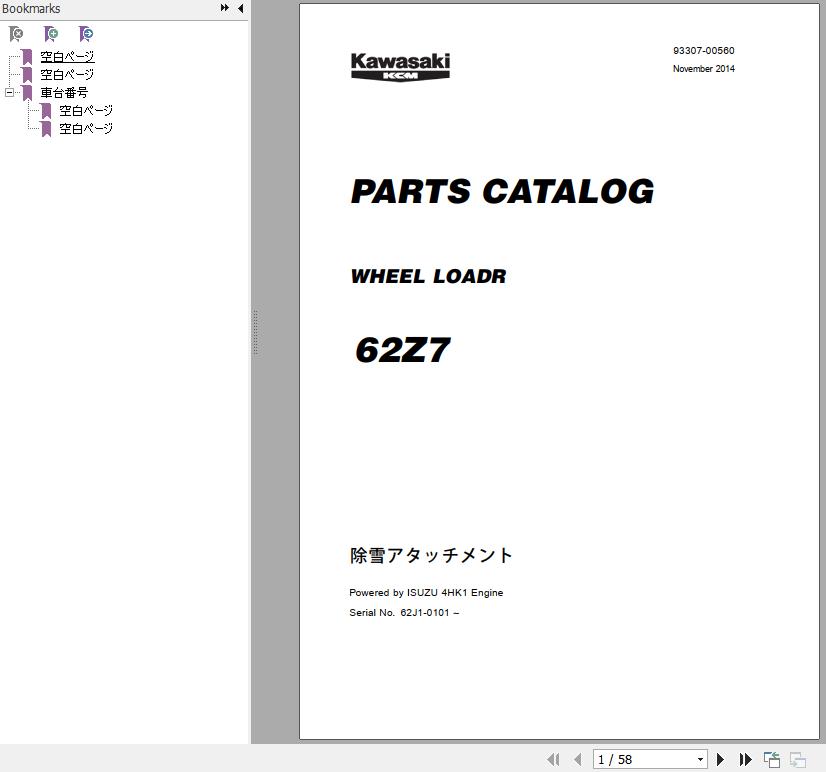Click the November 2014 date
This screenshot has width=826, height=772.
tap(703, 69)
